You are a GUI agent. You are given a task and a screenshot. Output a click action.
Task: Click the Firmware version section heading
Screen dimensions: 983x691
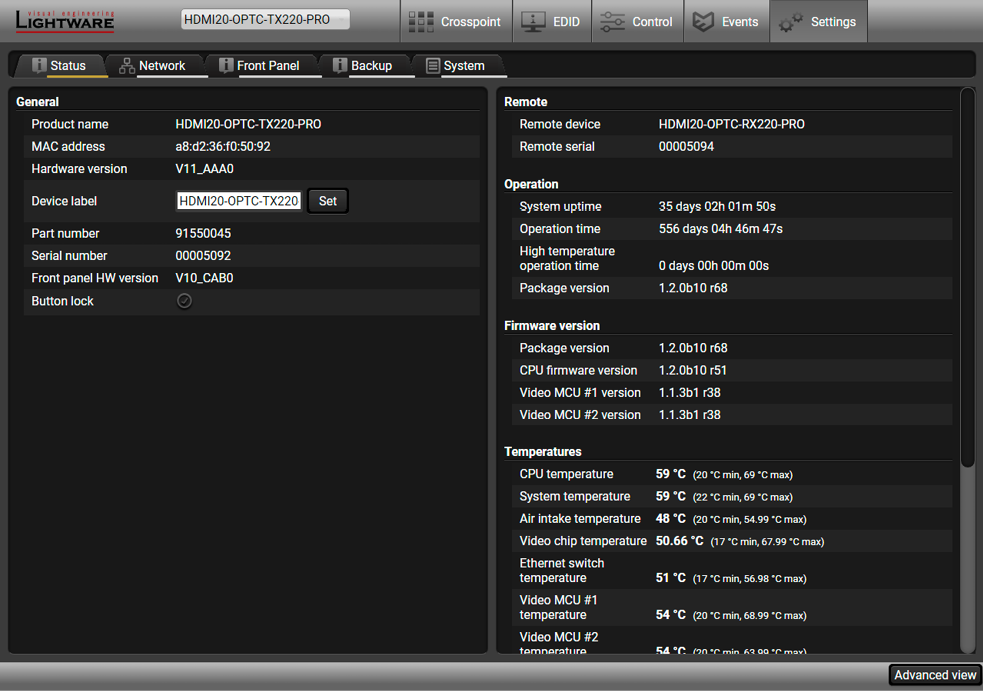(x=552, y=326)
